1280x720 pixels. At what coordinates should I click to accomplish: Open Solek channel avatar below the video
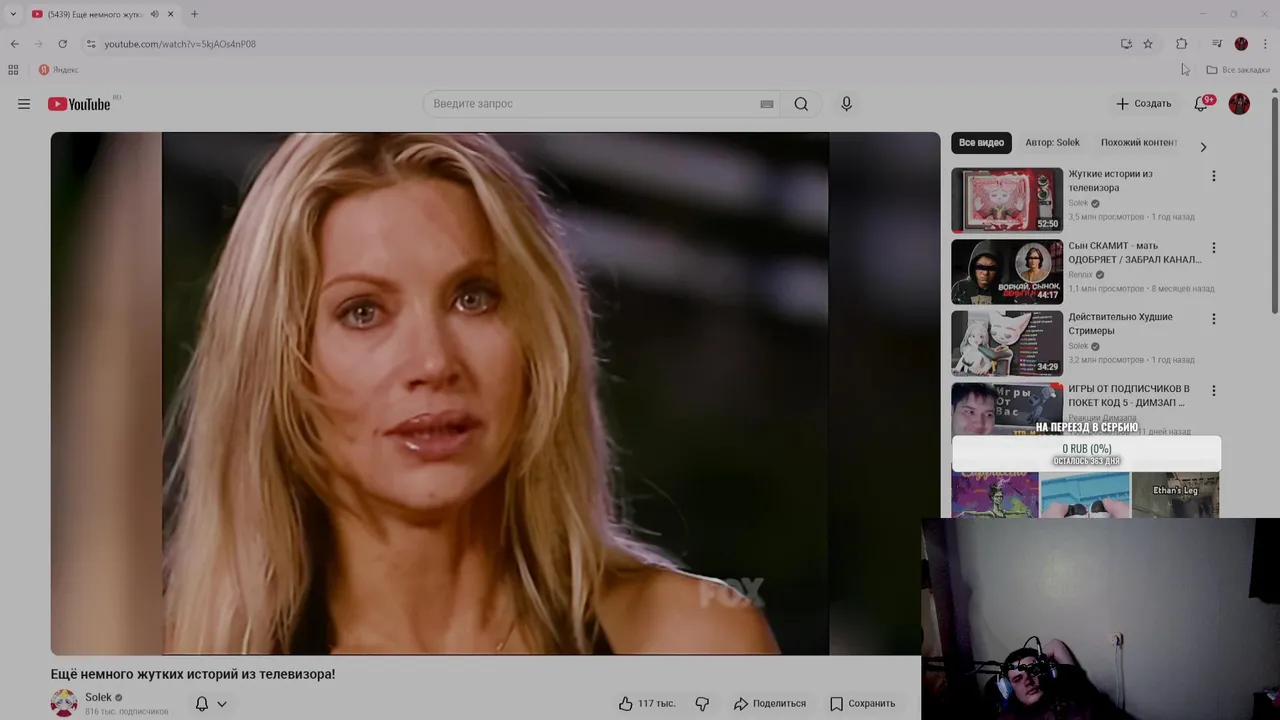click(x=64, y=703)
